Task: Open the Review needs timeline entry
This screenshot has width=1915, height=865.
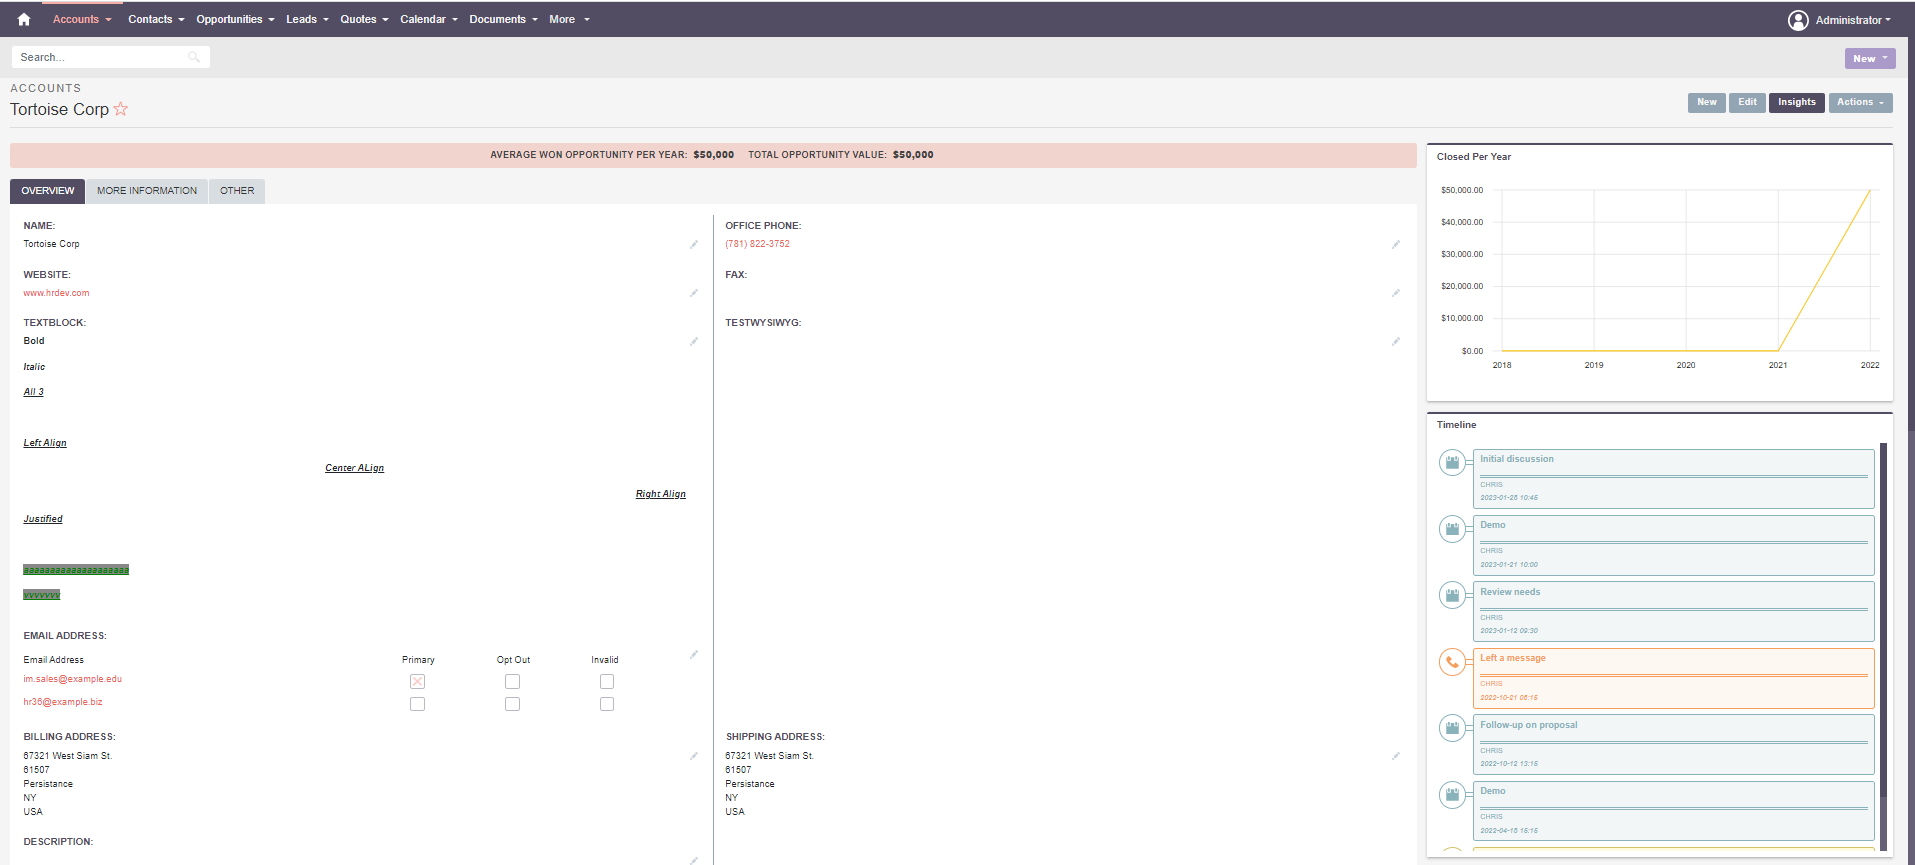Action: [1673, 611]
